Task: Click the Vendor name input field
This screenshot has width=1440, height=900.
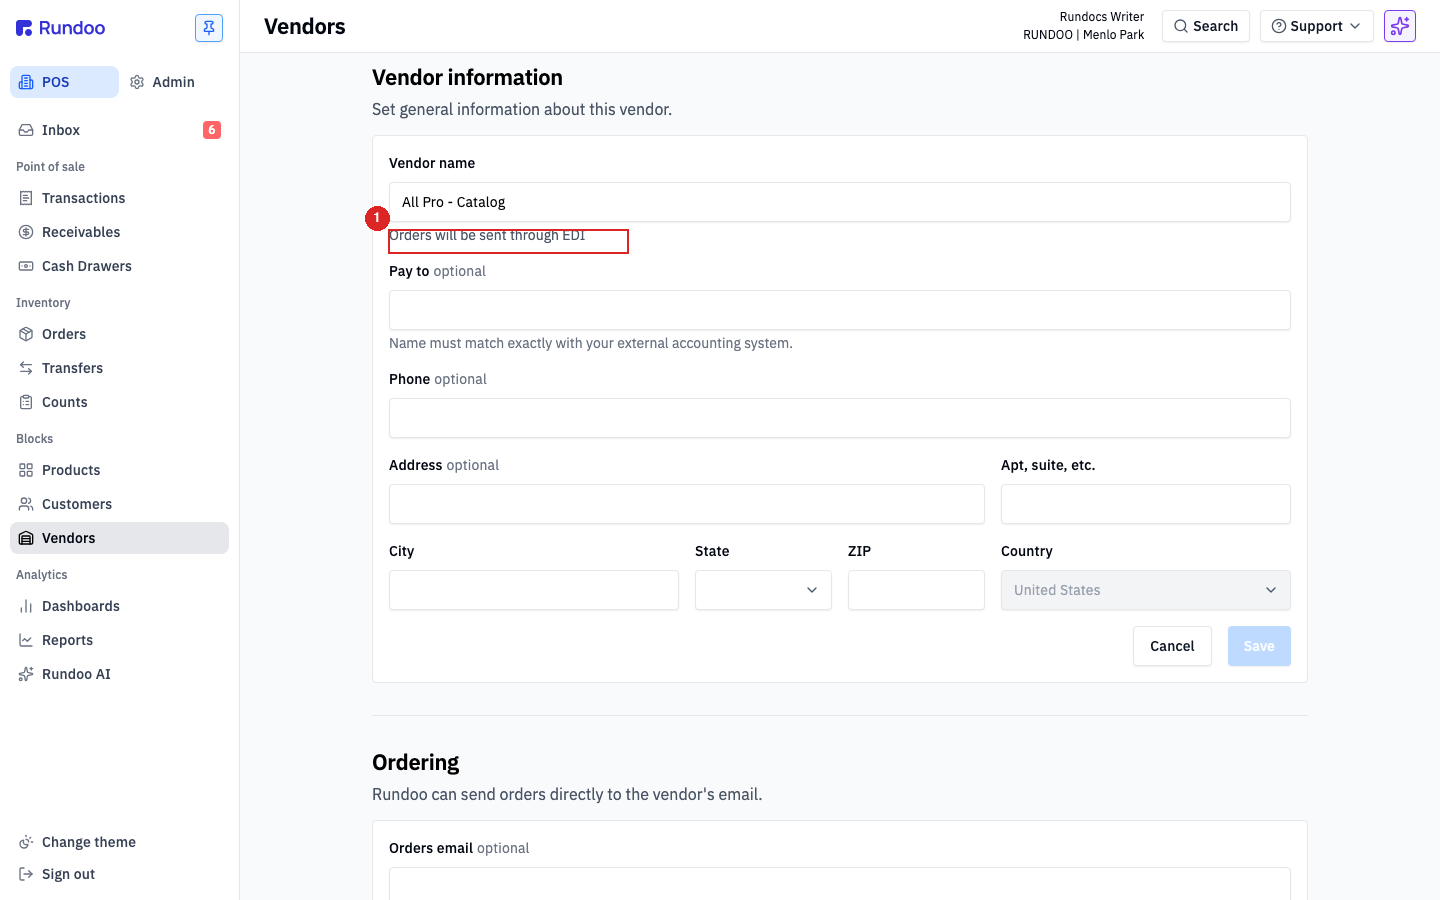Action: [840, 202]
